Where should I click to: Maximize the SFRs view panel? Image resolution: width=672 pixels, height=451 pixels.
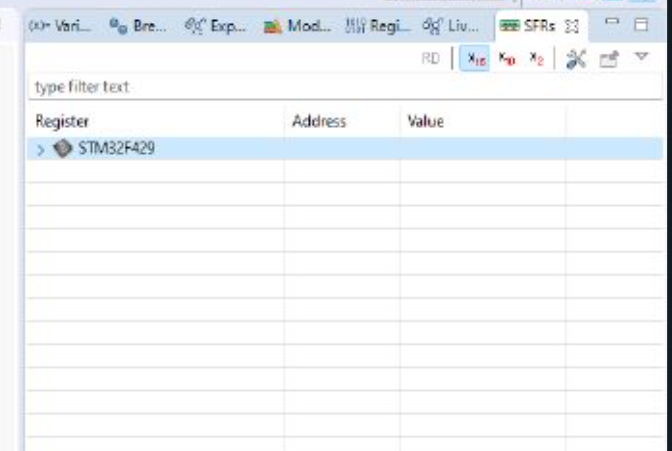[641, 24]
